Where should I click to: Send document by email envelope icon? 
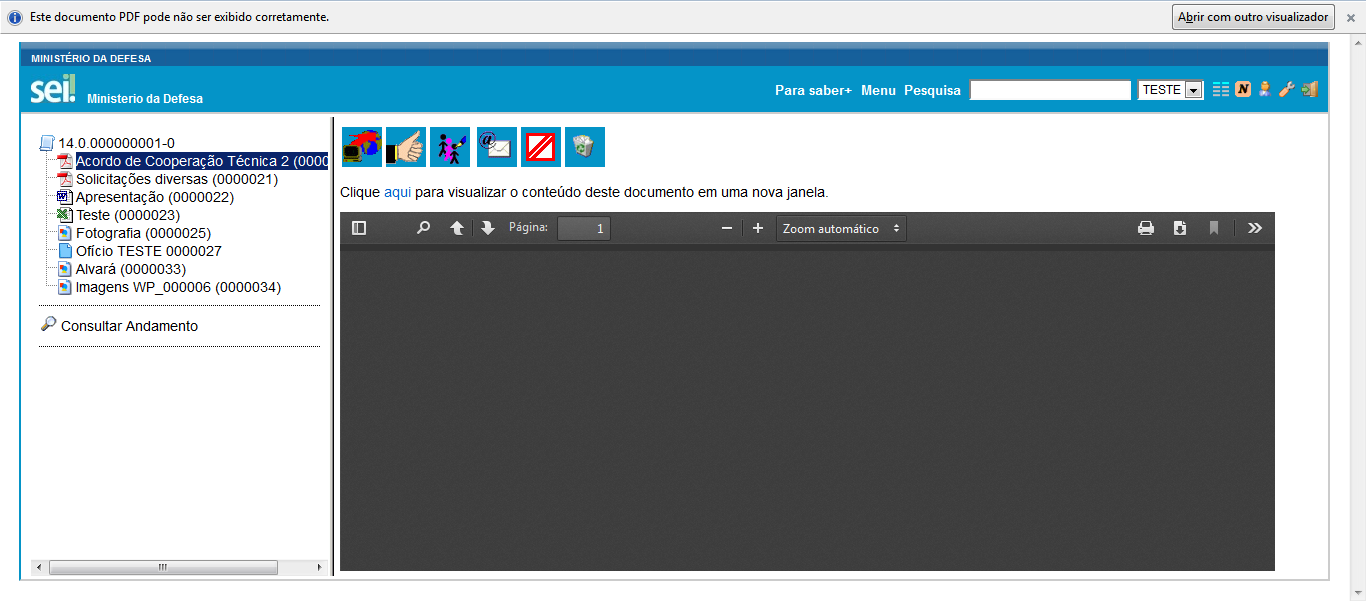[x=497, y=147]
